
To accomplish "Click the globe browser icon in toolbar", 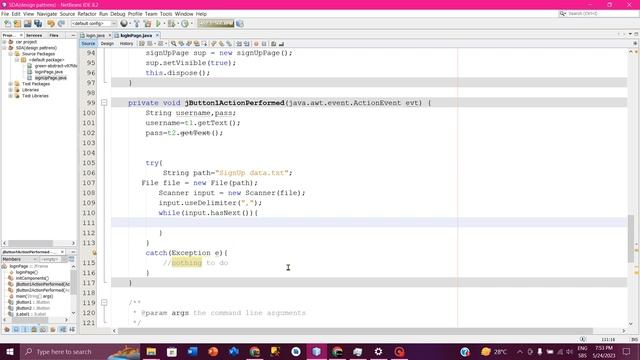I will coord(124,24).
